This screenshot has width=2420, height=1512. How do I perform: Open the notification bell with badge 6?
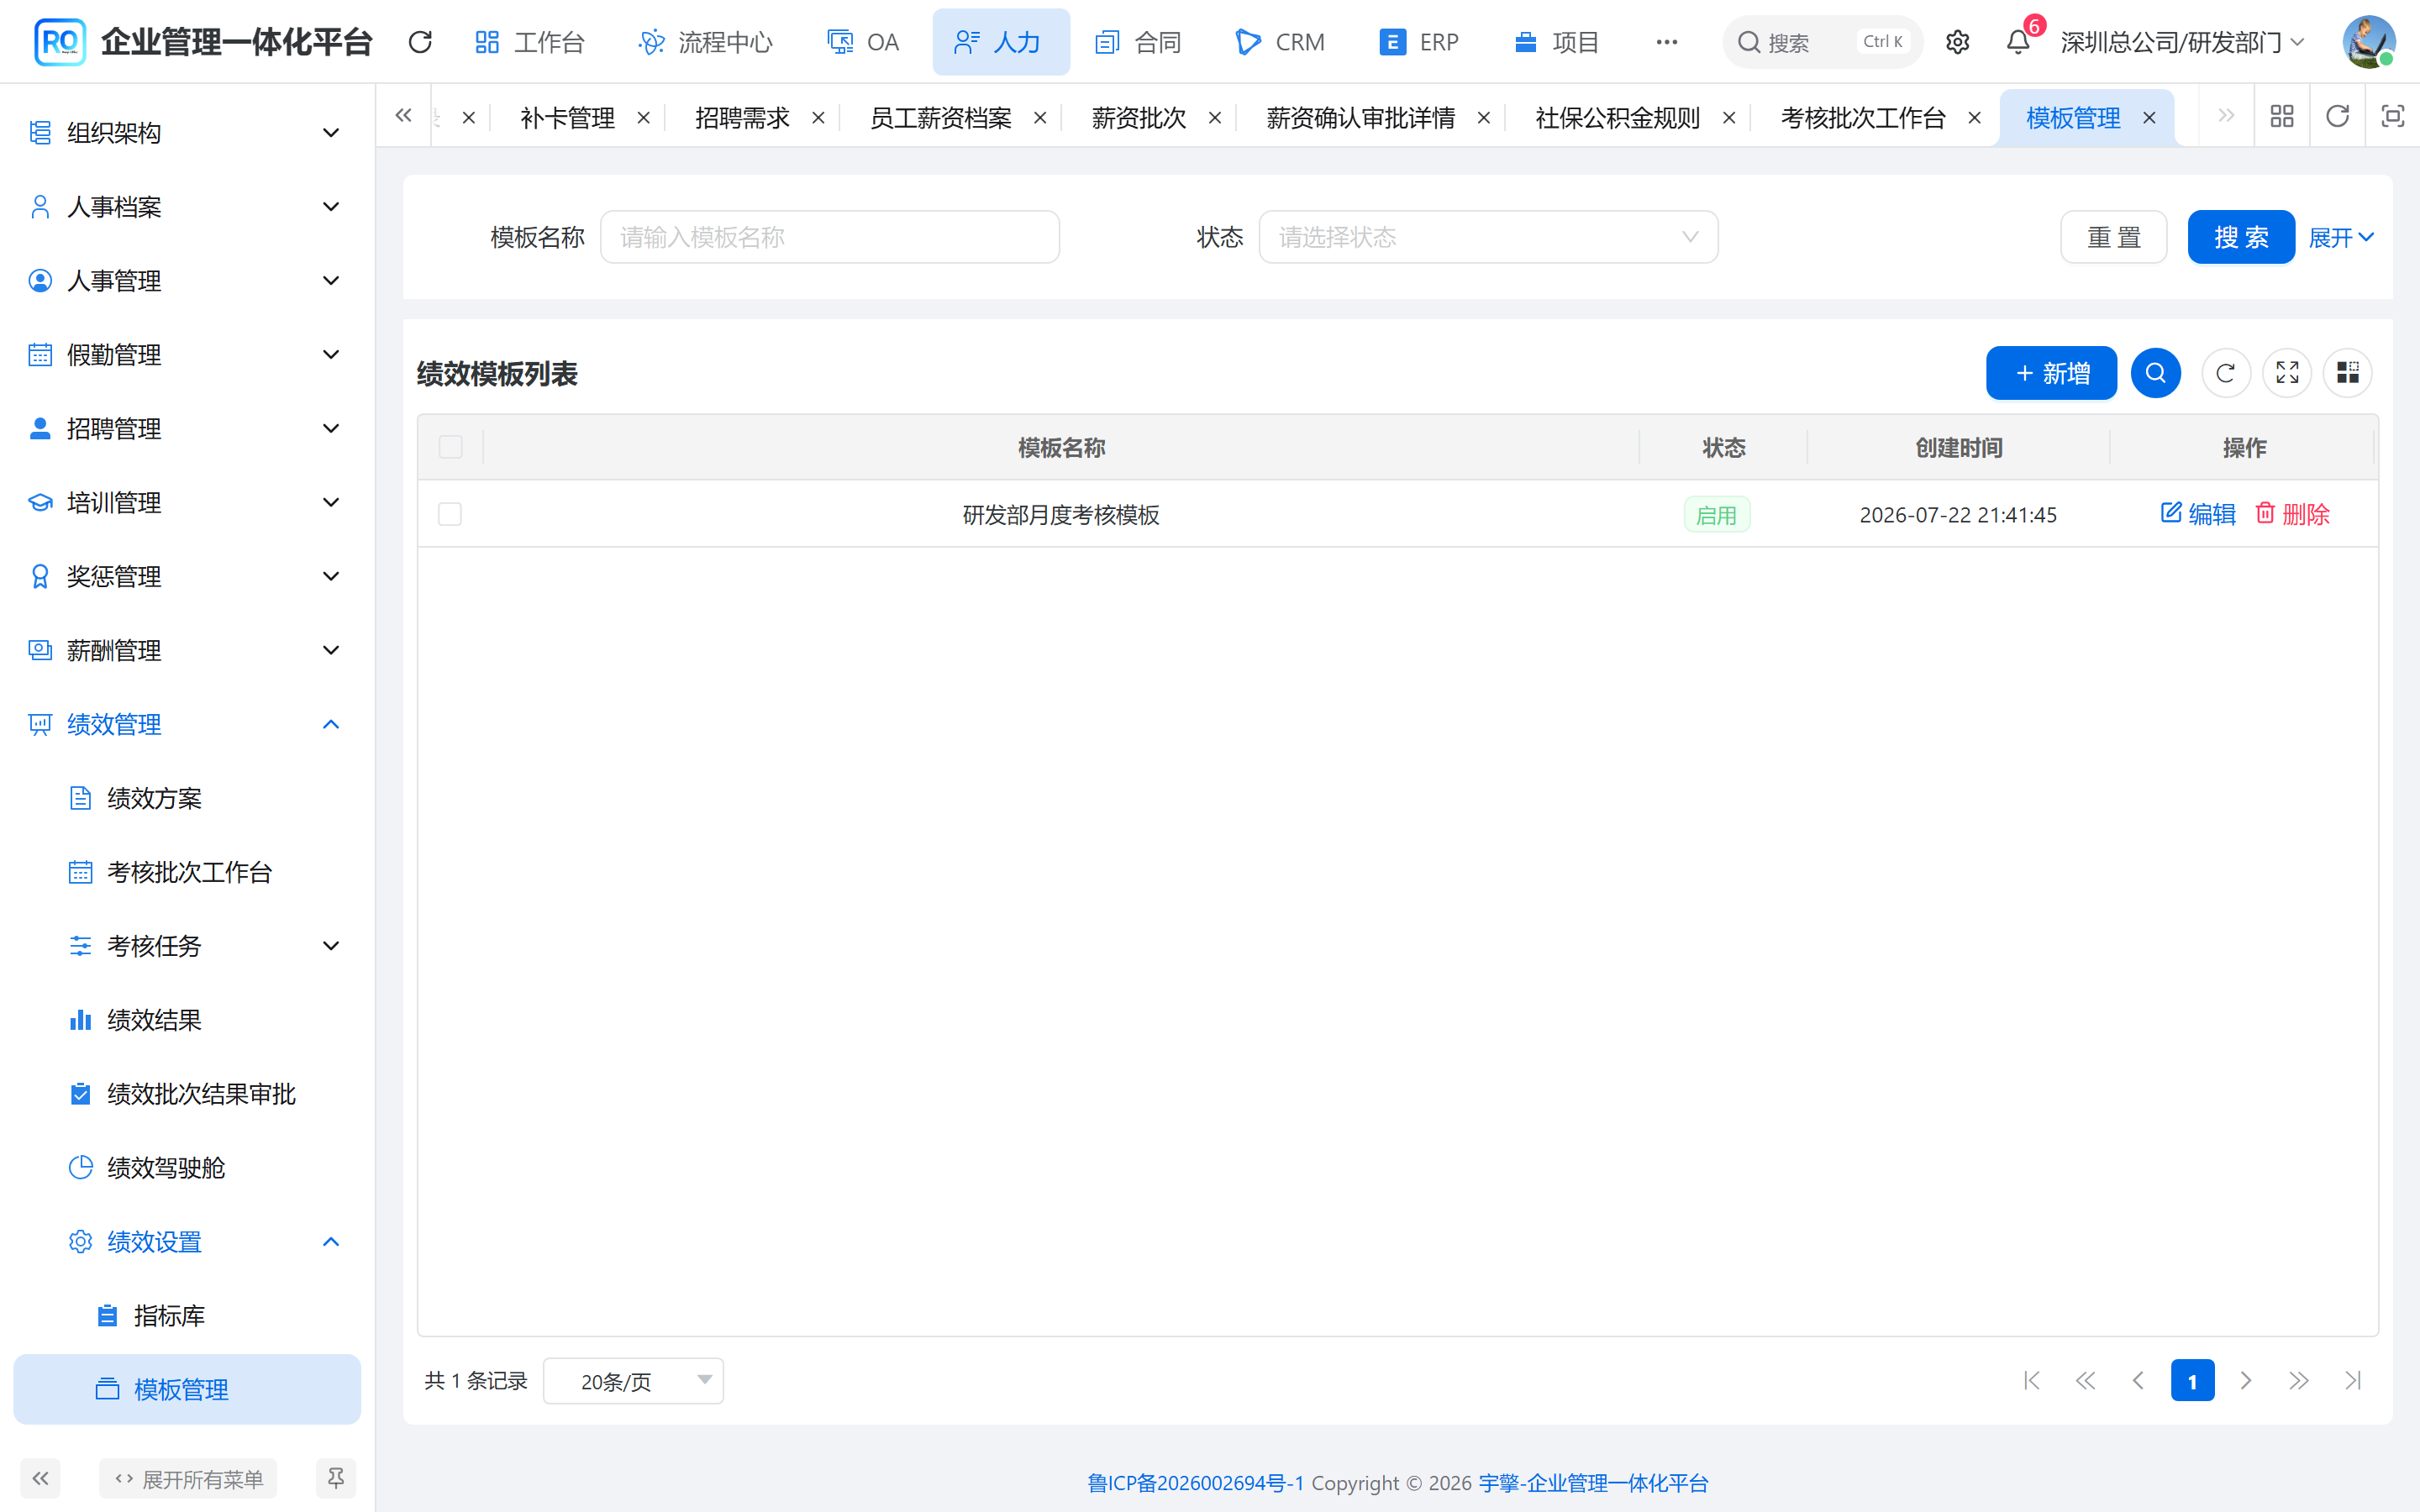[2018, 42]
